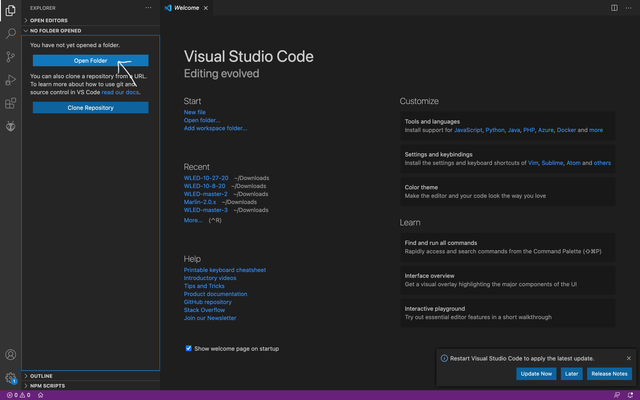
Task: Open the Search view icon
Action: click(11, 33)
